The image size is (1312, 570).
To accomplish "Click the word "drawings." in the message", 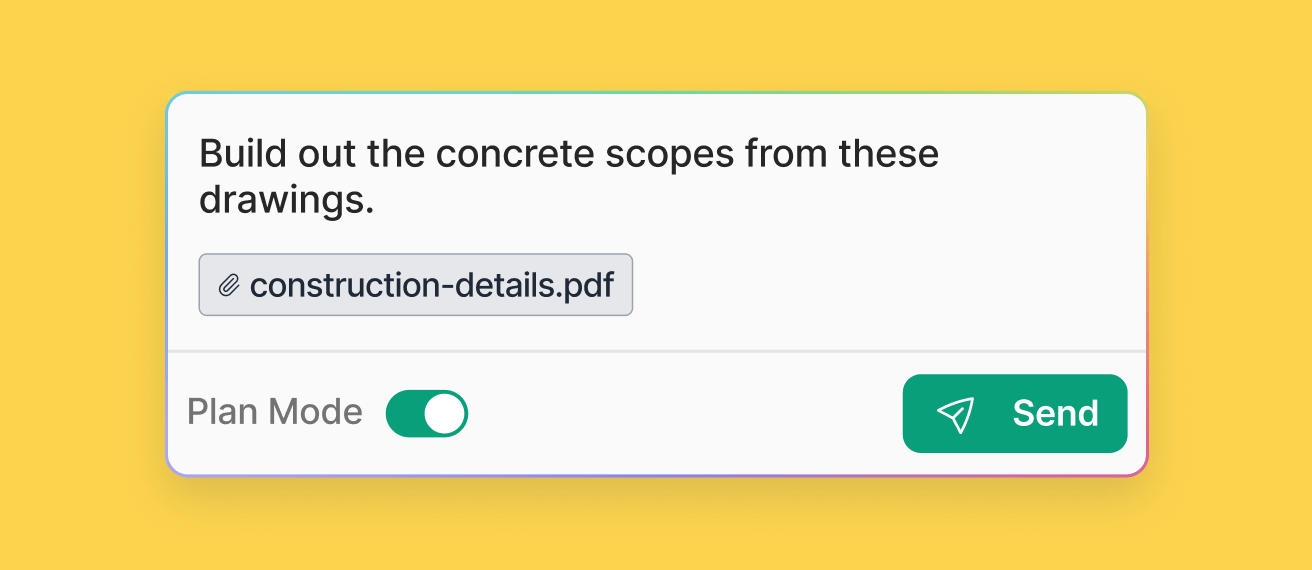I will 286,199.
